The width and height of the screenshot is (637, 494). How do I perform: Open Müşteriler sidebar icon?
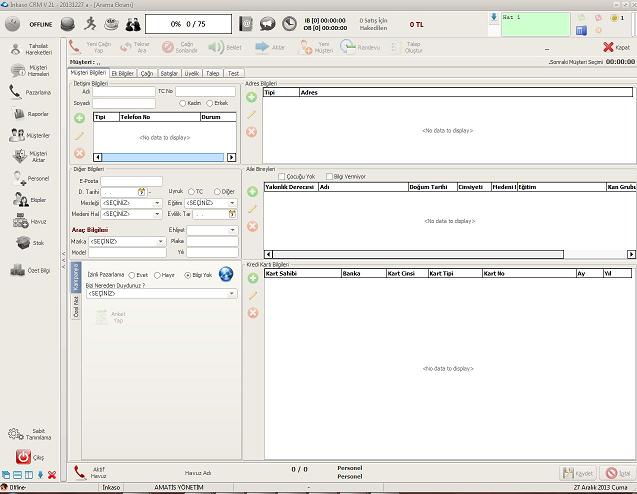[17, 135]
